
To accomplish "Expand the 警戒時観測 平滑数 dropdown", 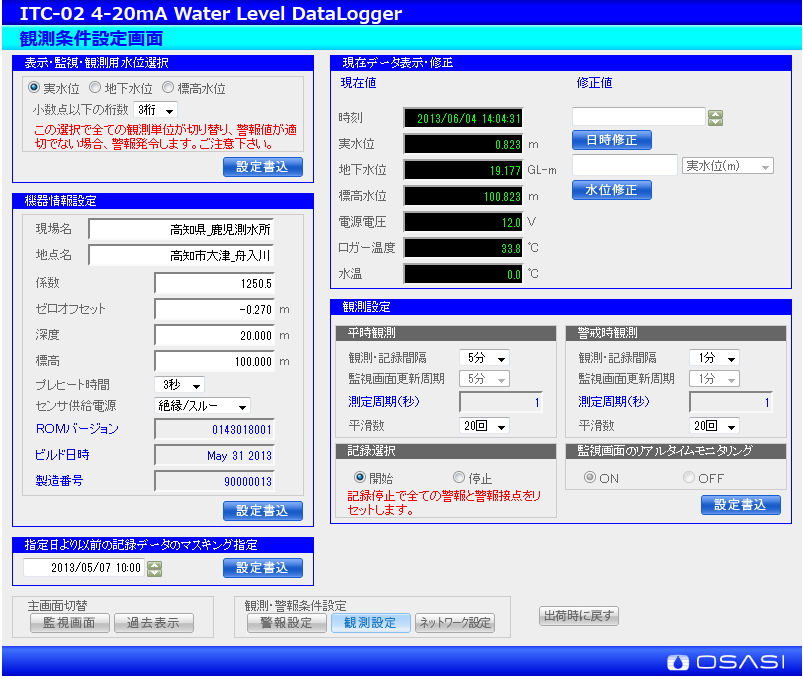I will coord(714,426).
